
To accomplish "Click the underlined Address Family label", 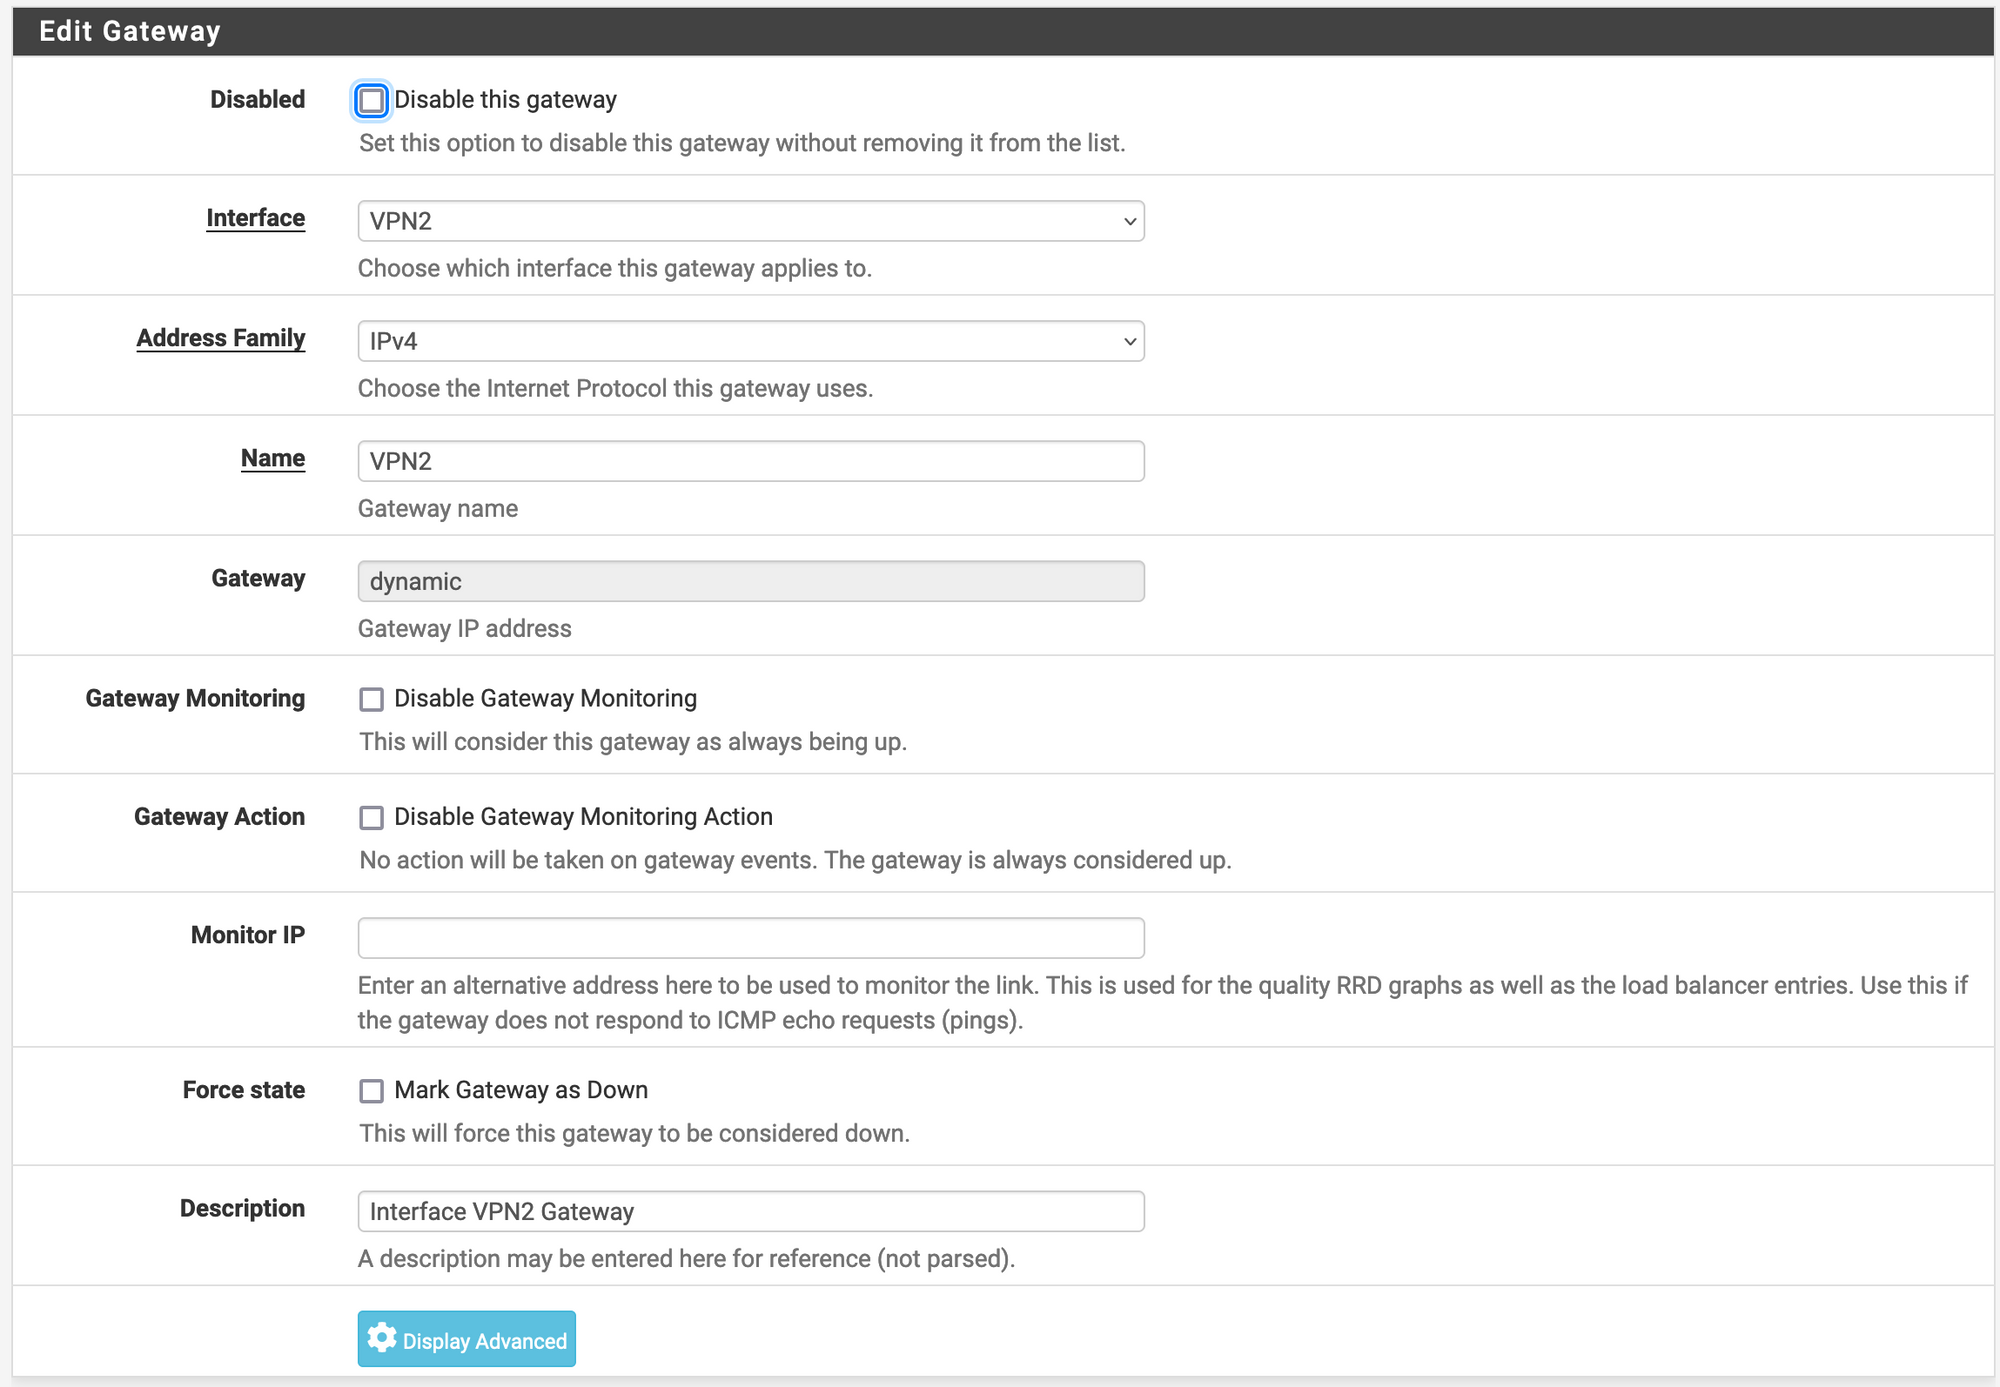I will (x=220, y=338).
